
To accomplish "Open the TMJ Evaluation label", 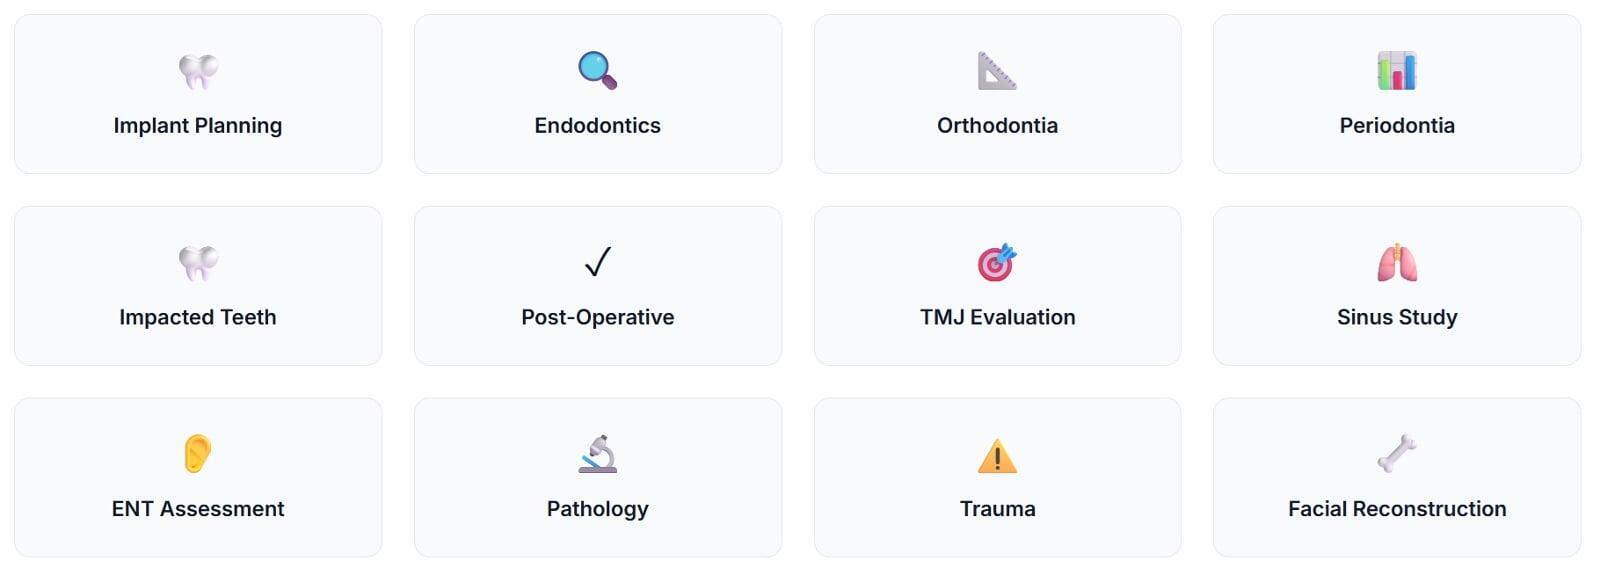I will click(x=997, y=317).
